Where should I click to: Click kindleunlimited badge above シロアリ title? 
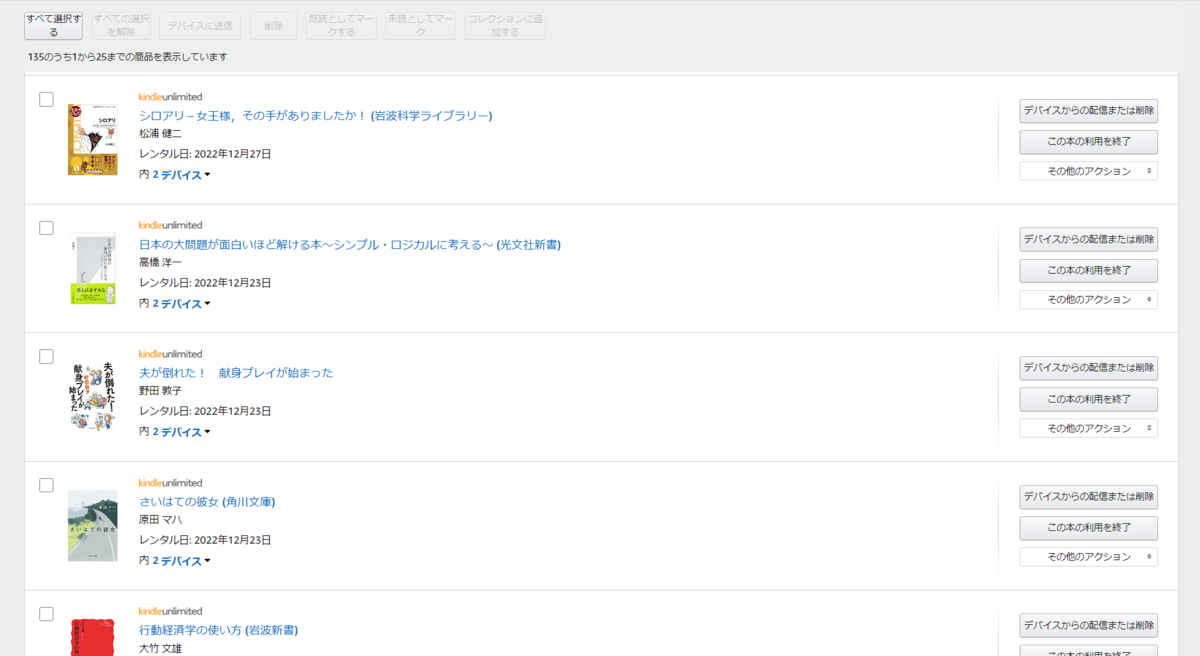(170, 97)
